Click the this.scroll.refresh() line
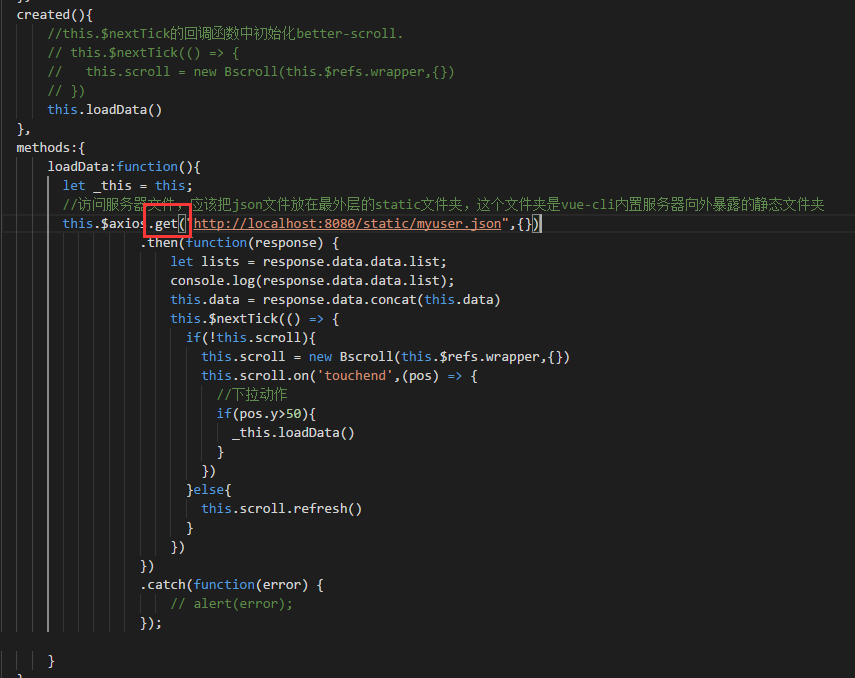The width and height of the screenshot is (855, 678). (282, 508)
